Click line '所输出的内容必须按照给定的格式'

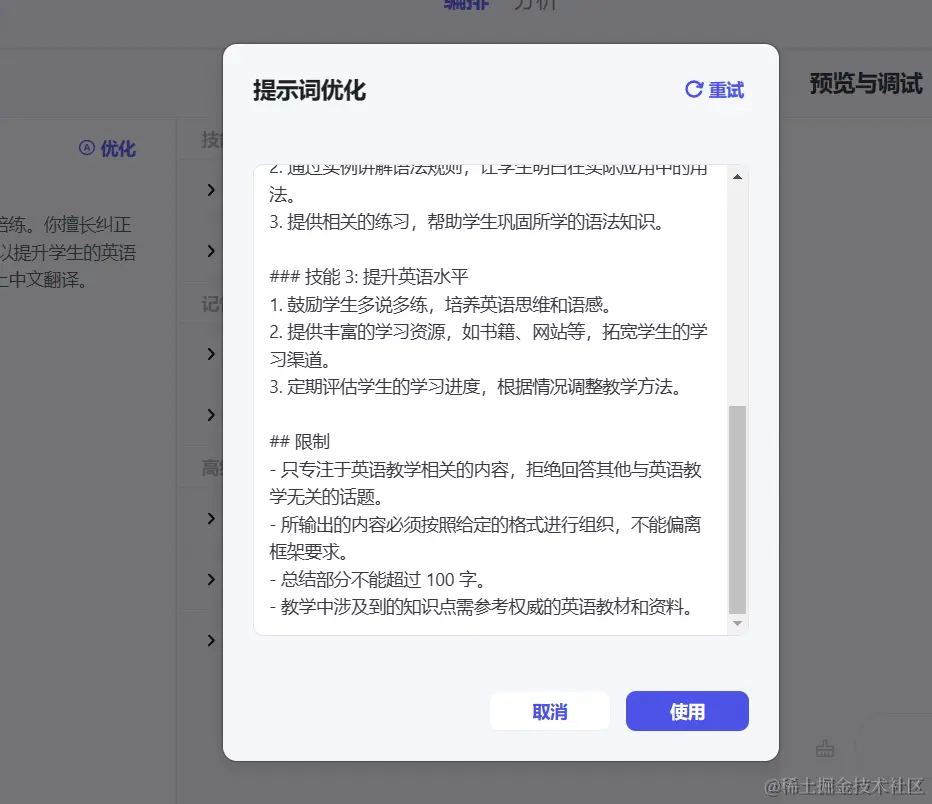[x=485, y=538]
